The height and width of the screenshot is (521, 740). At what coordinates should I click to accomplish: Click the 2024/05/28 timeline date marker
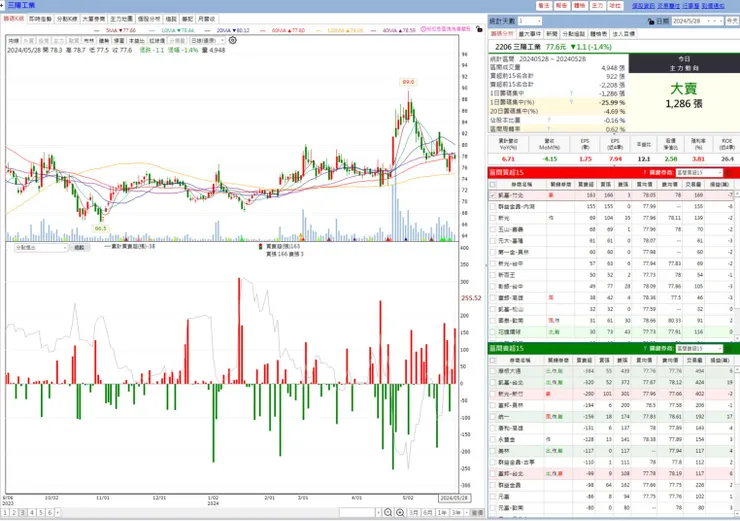pyautogui.click(x=454, y=498)
